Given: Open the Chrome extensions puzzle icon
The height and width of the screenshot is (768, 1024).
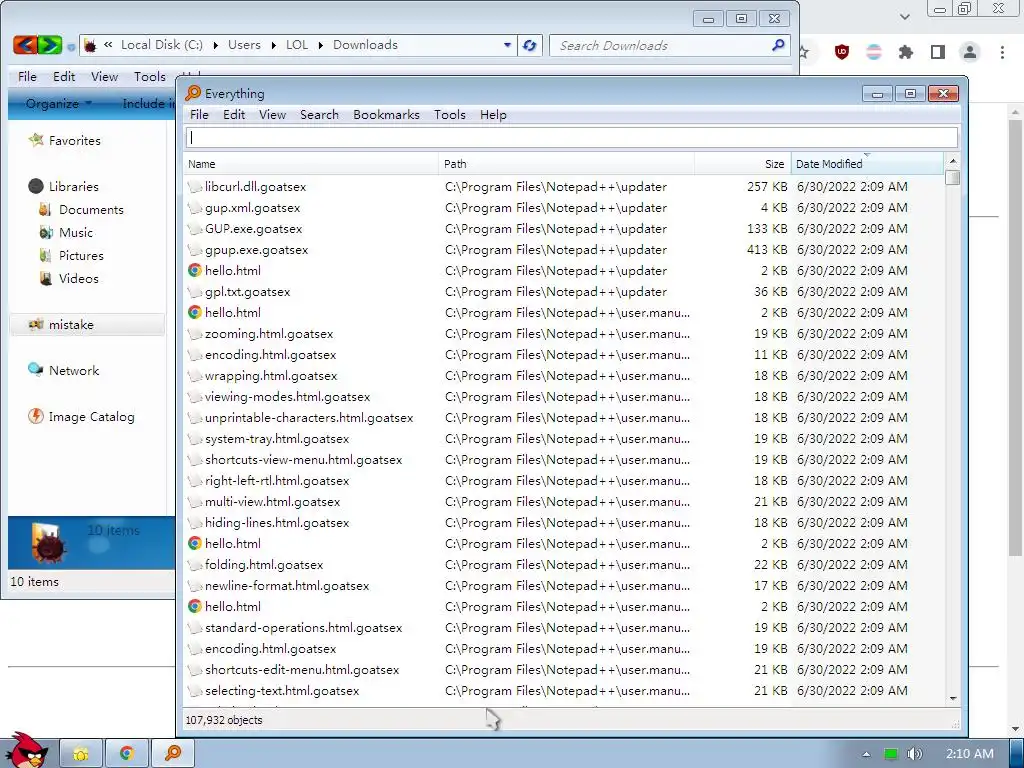Looking at the screenshot, I should [906, 52].
